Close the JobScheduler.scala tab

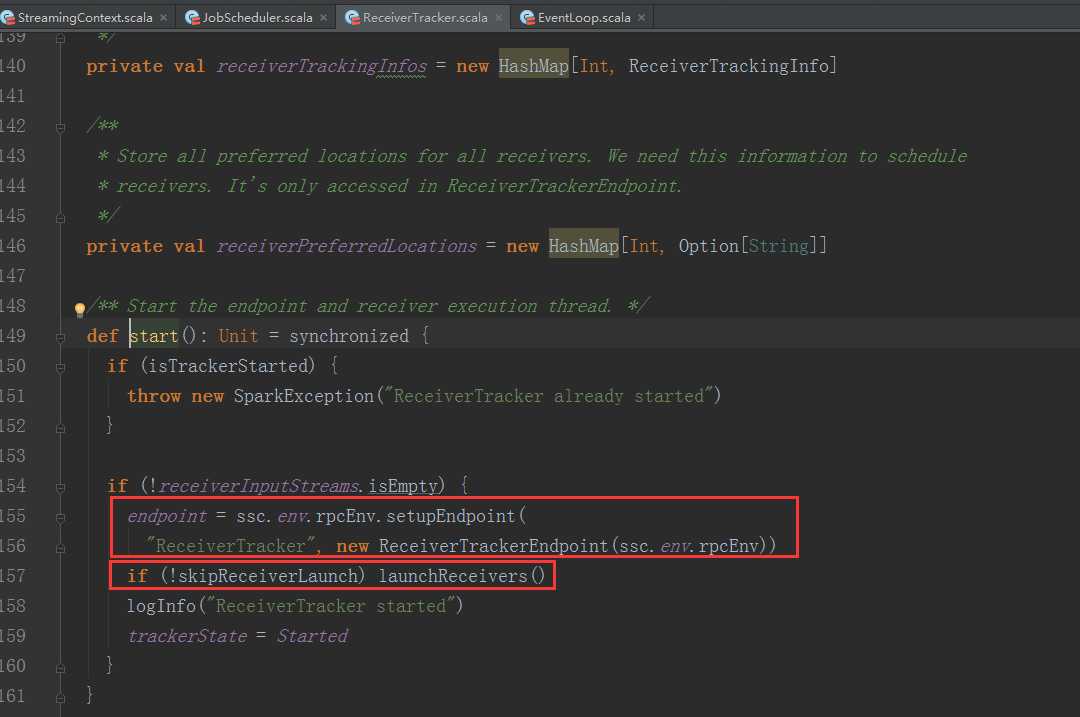(323, 18)
